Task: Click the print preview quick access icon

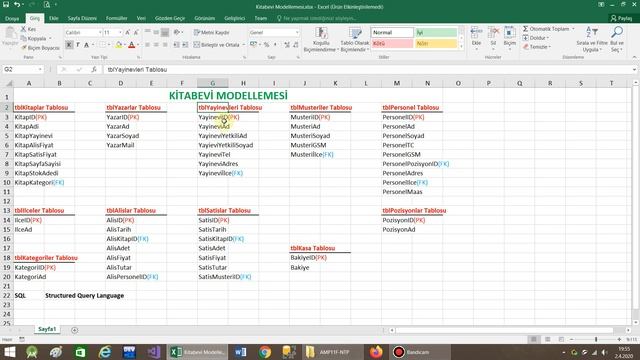Action: [47, 4]
